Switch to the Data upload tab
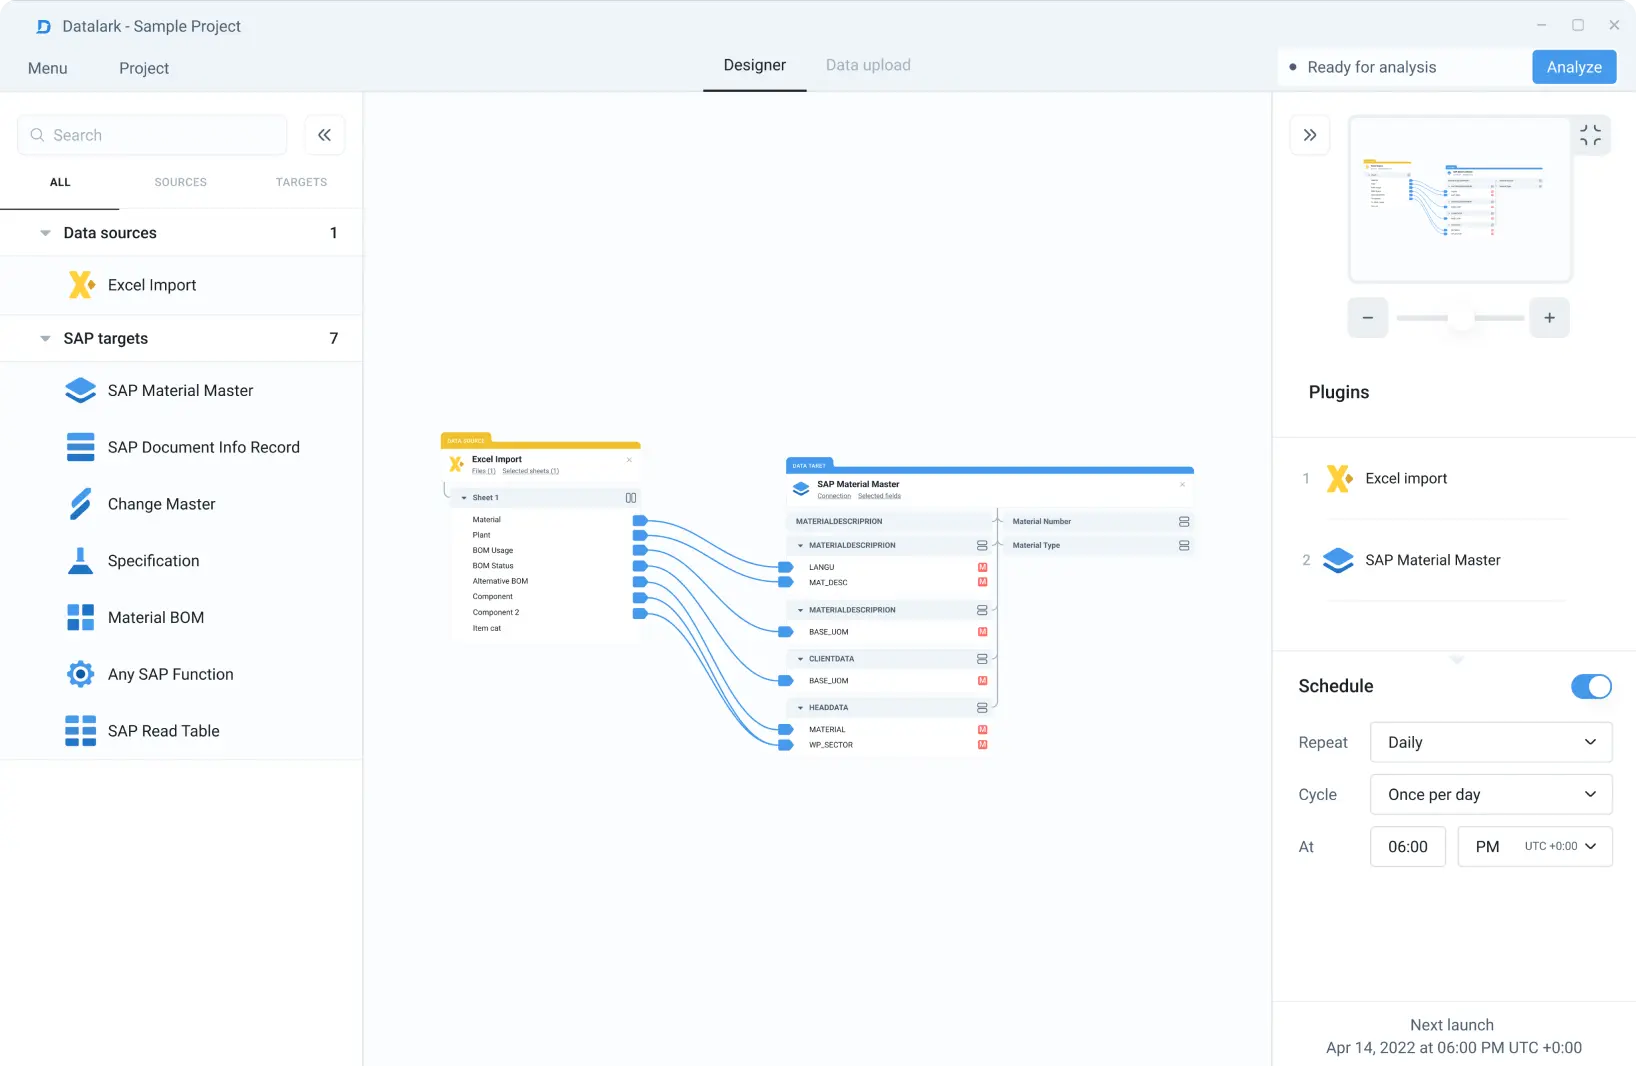 868,65
